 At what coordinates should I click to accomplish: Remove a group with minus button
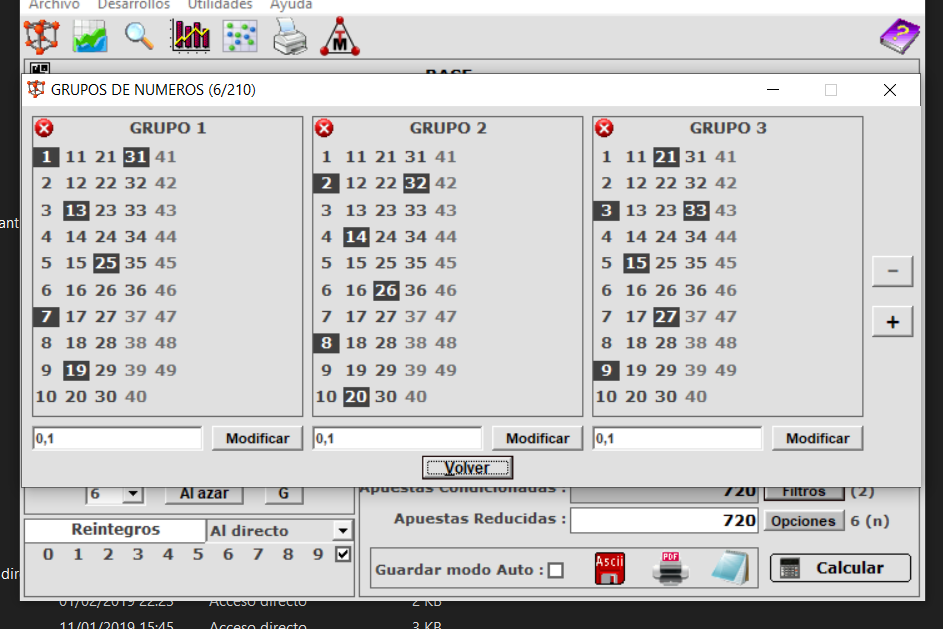892,271
